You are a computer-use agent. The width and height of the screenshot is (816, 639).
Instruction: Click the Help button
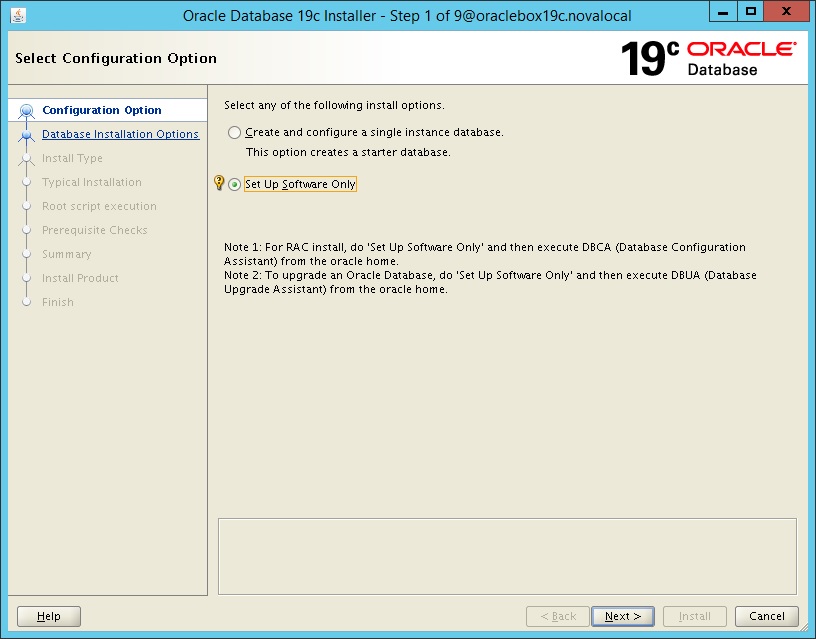pyautogui.click(x=48, y=616)
